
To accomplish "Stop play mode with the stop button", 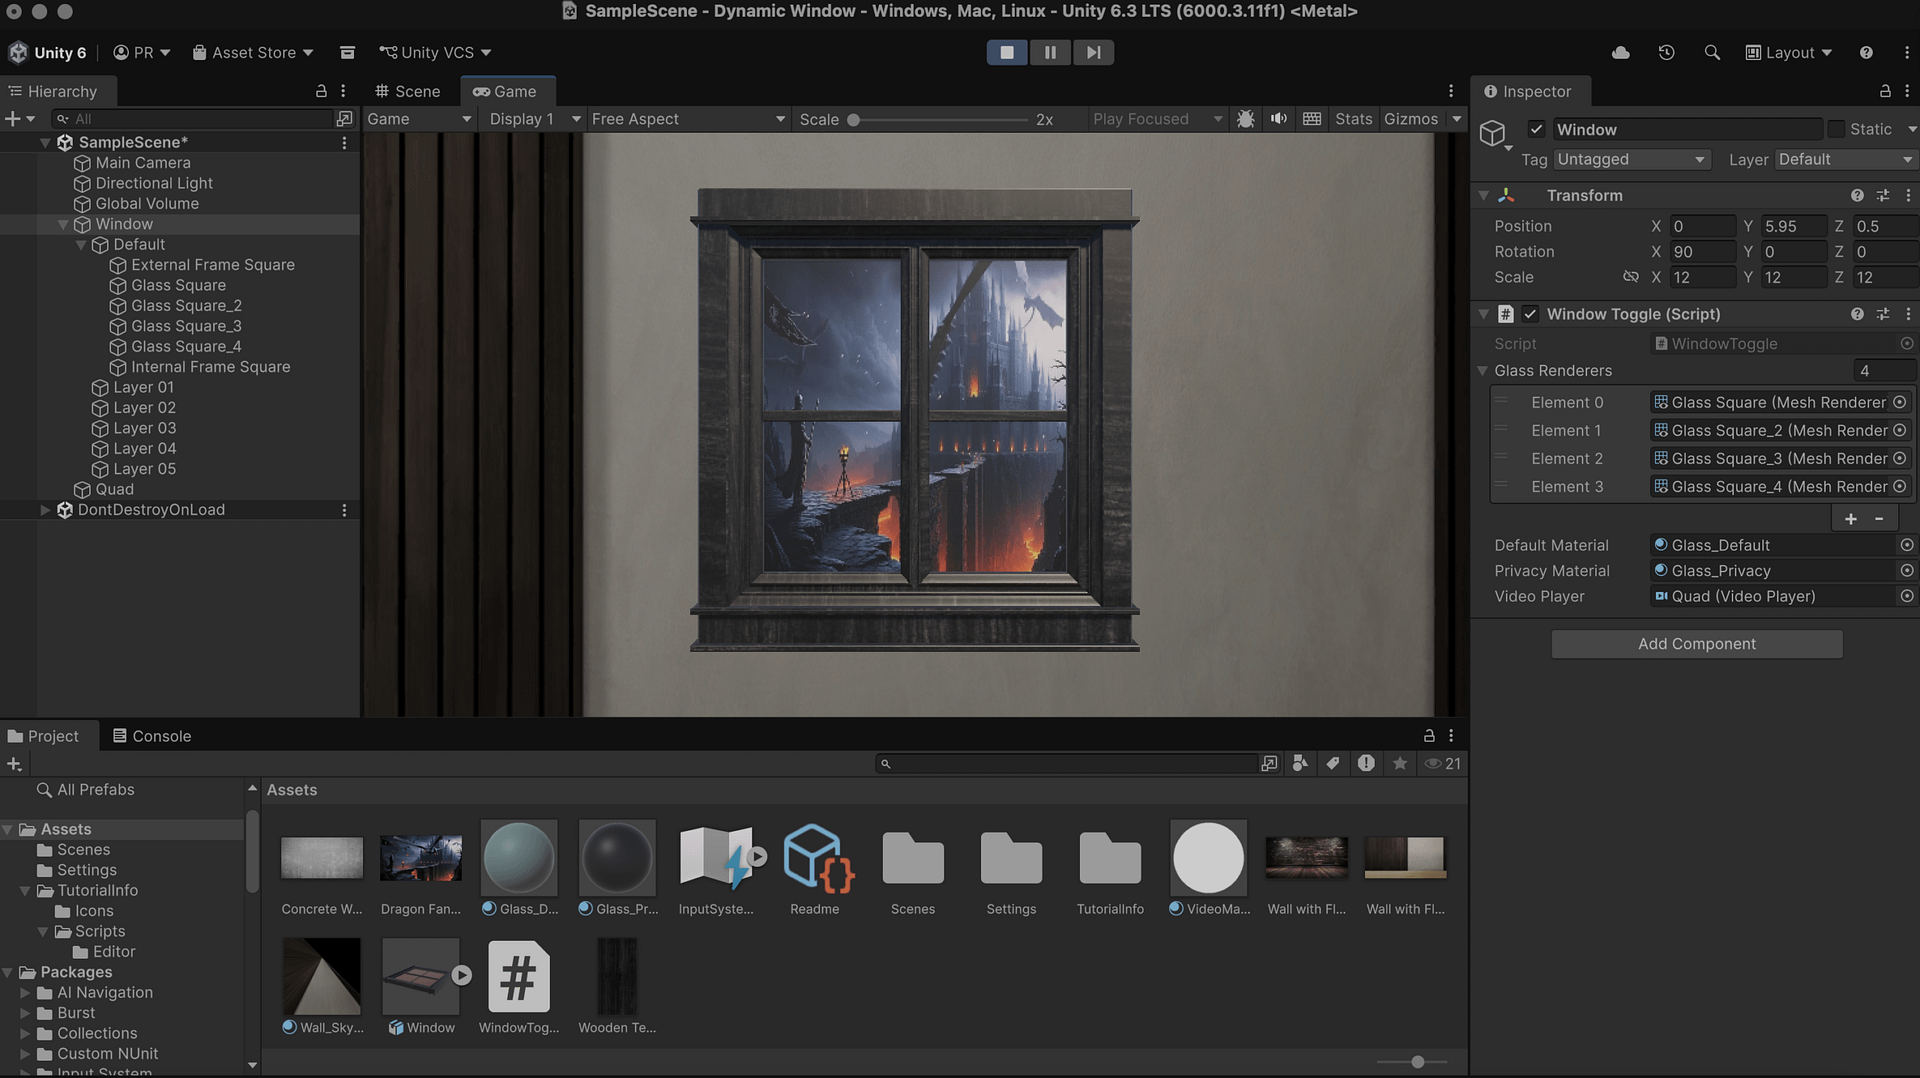I will pyautogui.click(x=1007, y=53).
